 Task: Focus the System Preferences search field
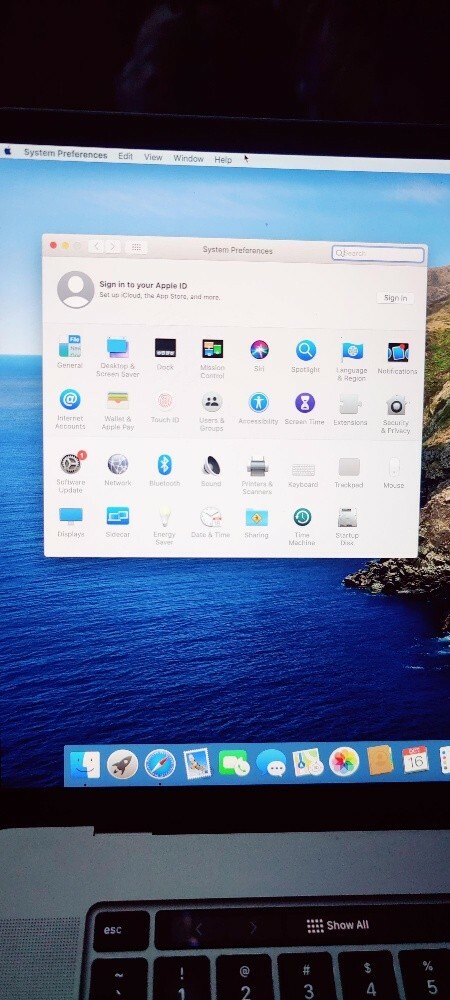tap(378, 254)
